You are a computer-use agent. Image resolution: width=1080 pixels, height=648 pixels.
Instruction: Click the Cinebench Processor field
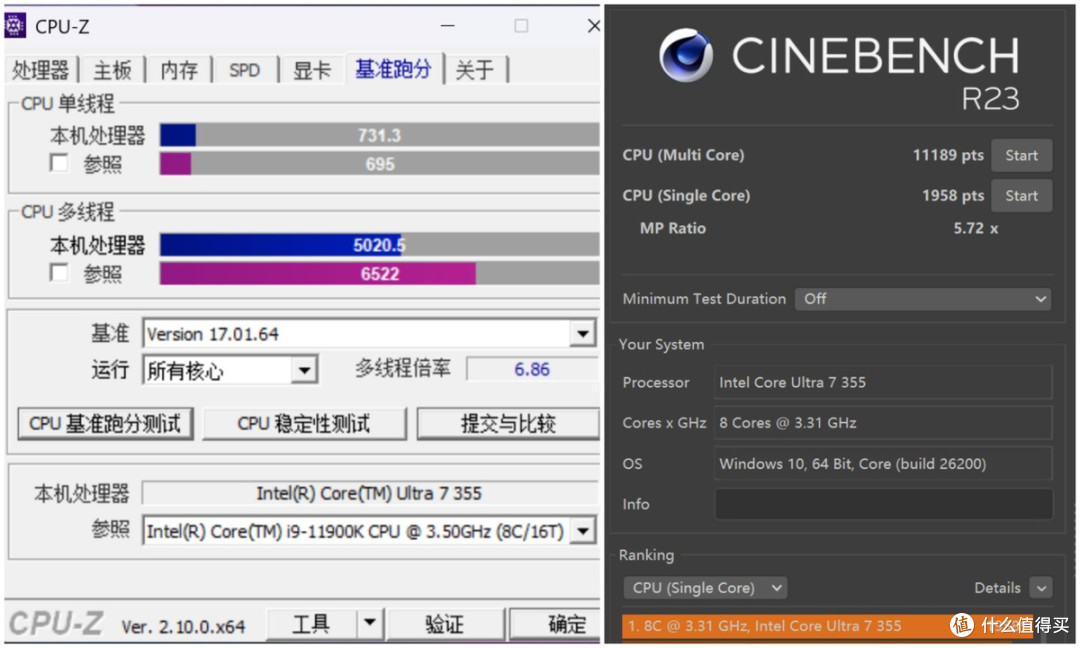[x=883, y=382]
